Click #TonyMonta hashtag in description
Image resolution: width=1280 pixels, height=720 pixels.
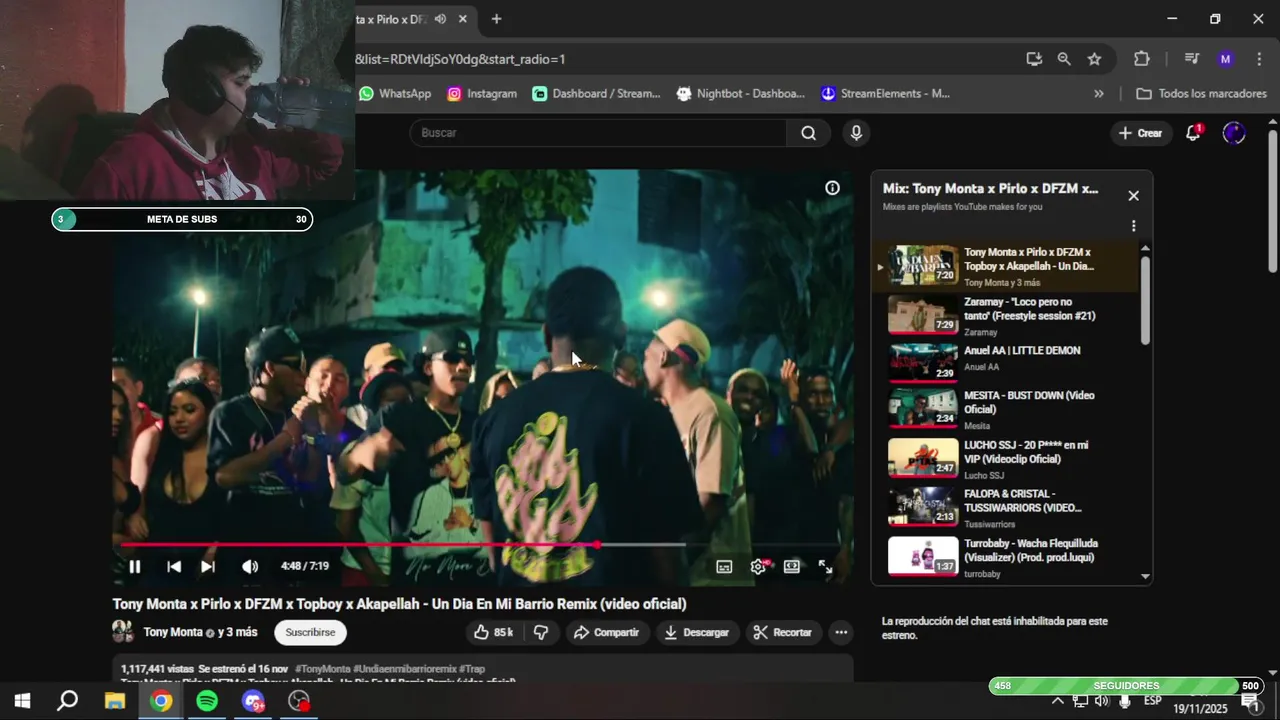point(323,669)
